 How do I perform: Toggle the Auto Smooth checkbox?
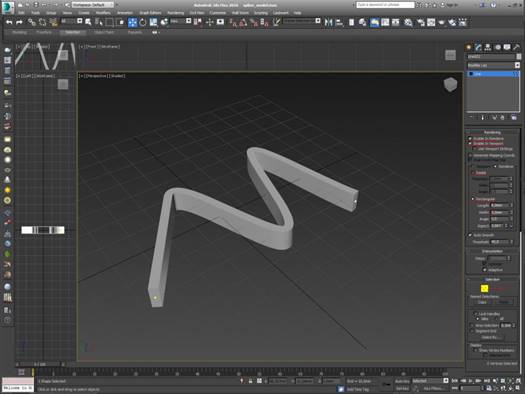click(x=470, y=235)
